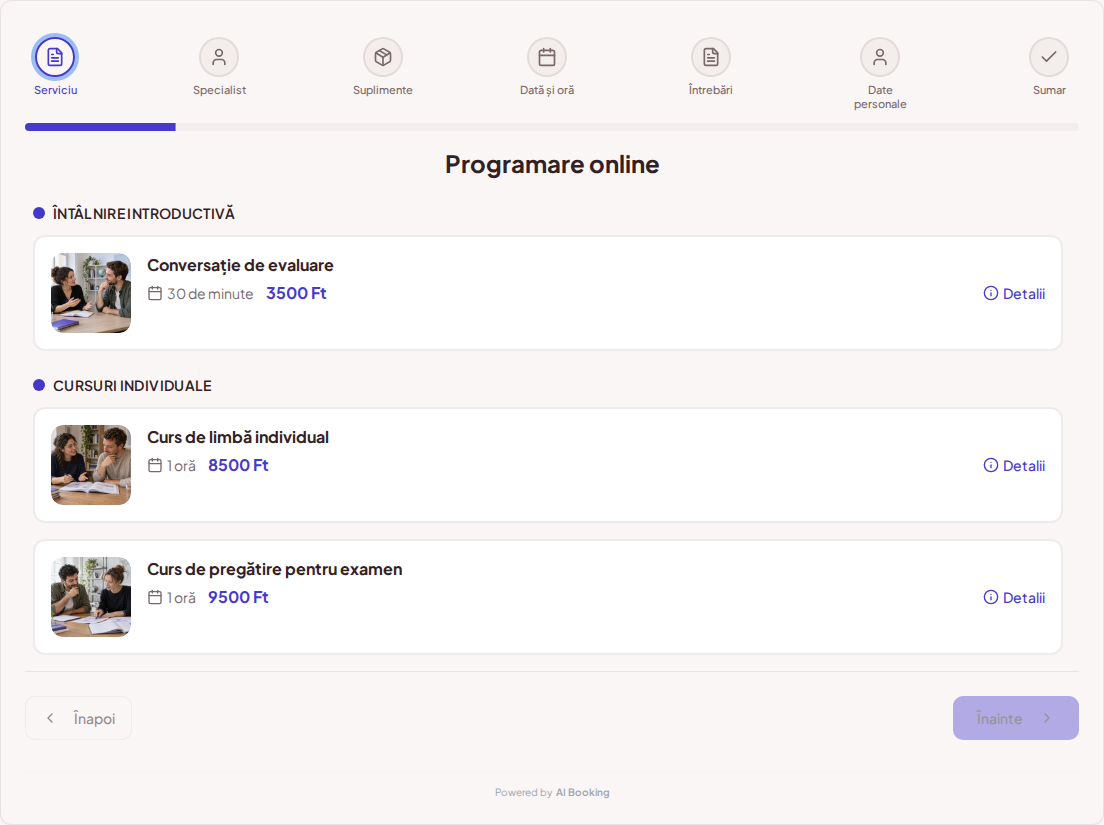This screenshot has height=825, width=1104.
Task: Click info icon for Conversație de evaluare
Action: [x=991, y=294]
